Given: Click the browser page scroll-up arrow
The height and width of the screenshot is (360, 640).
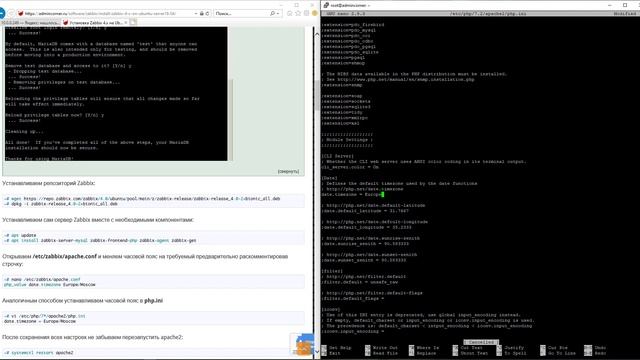Looking at the screenshot, I should 317,34.
